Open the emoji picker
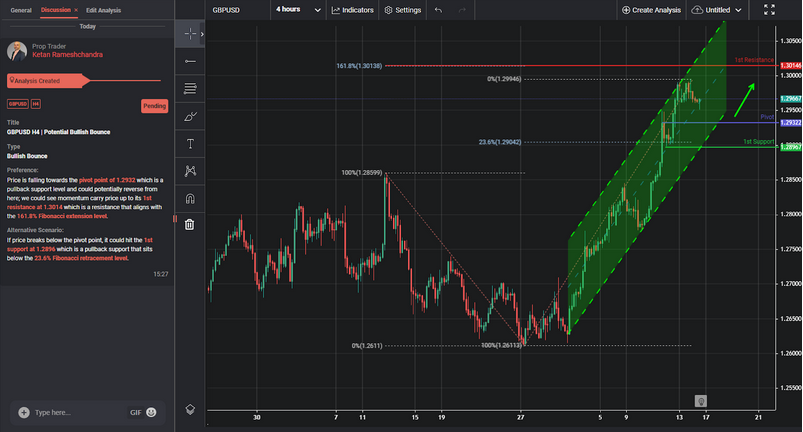 click(x=151, y=412)
